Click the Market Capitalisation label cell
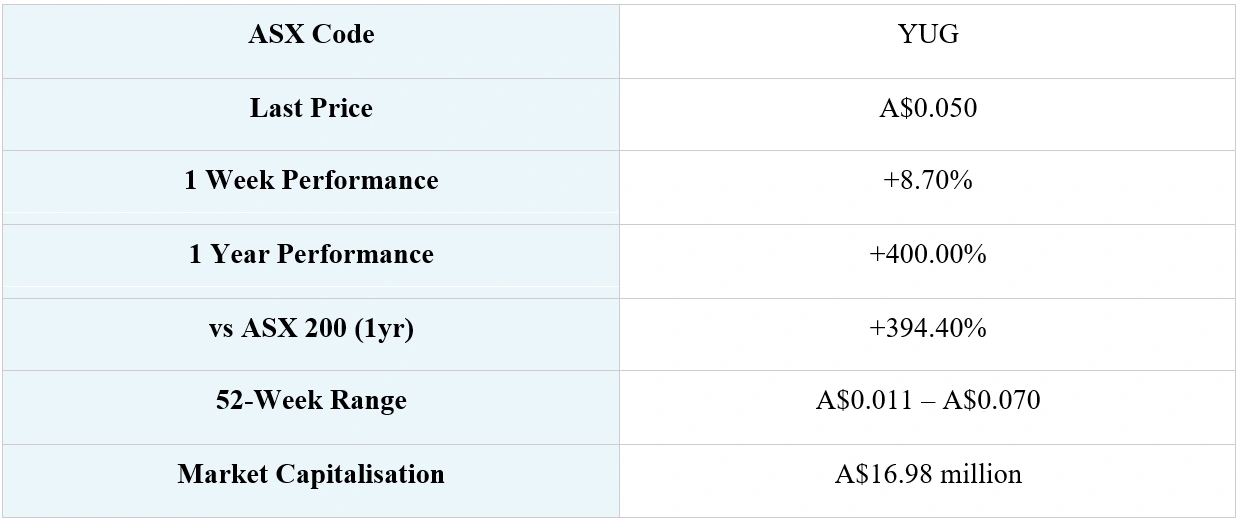1237x518 pixels. (311, 474)
